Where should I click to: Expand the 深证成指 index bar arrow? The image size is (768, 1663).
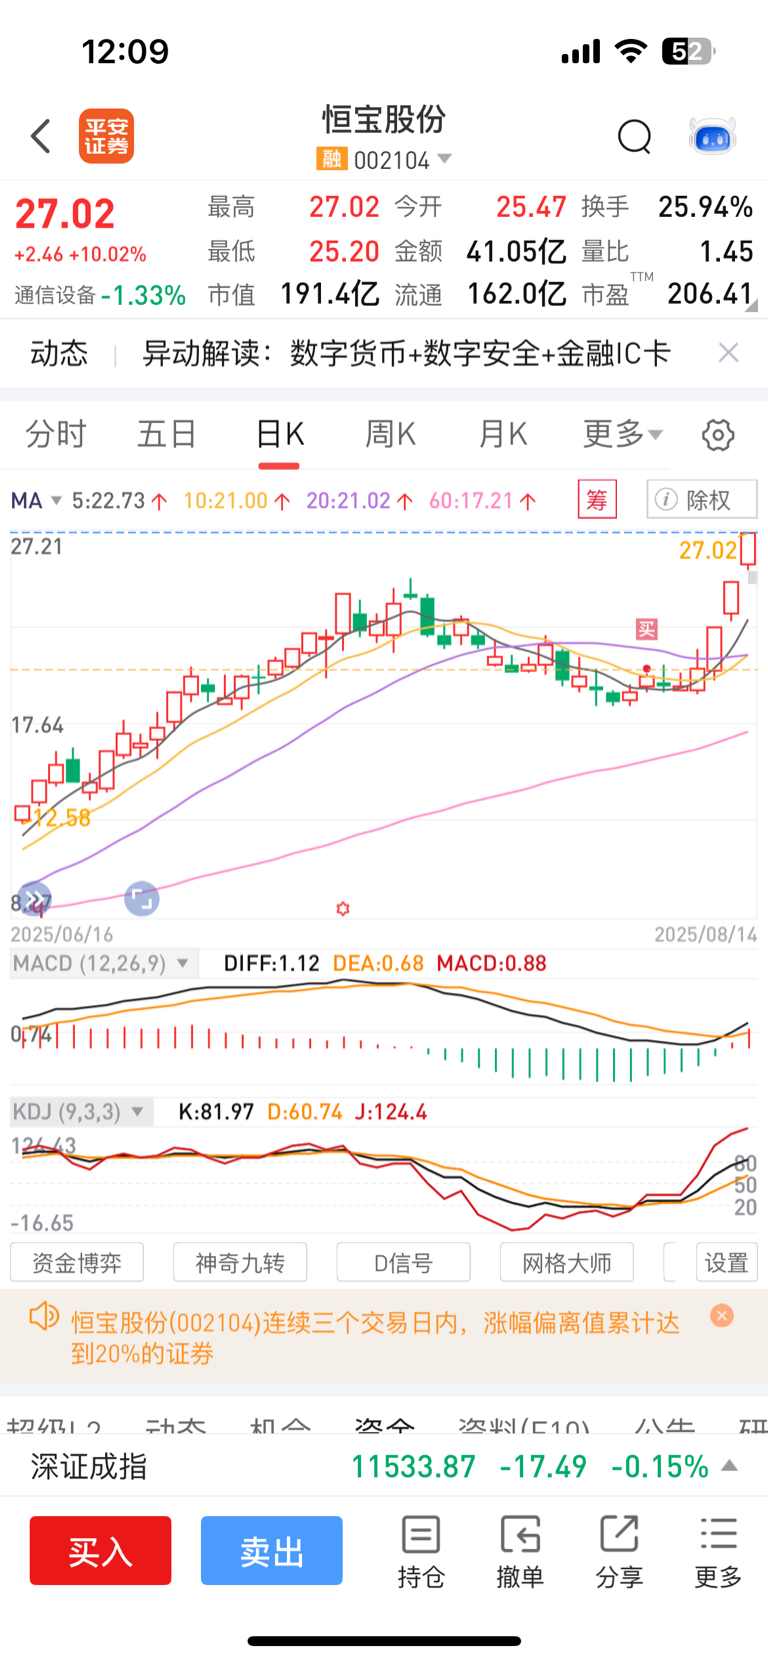pos(730,1466)
